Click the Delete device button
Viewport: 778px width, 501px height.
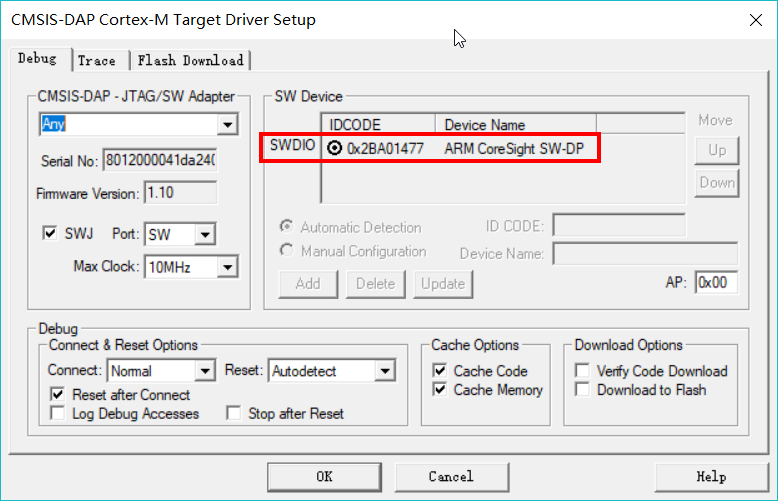376,284
